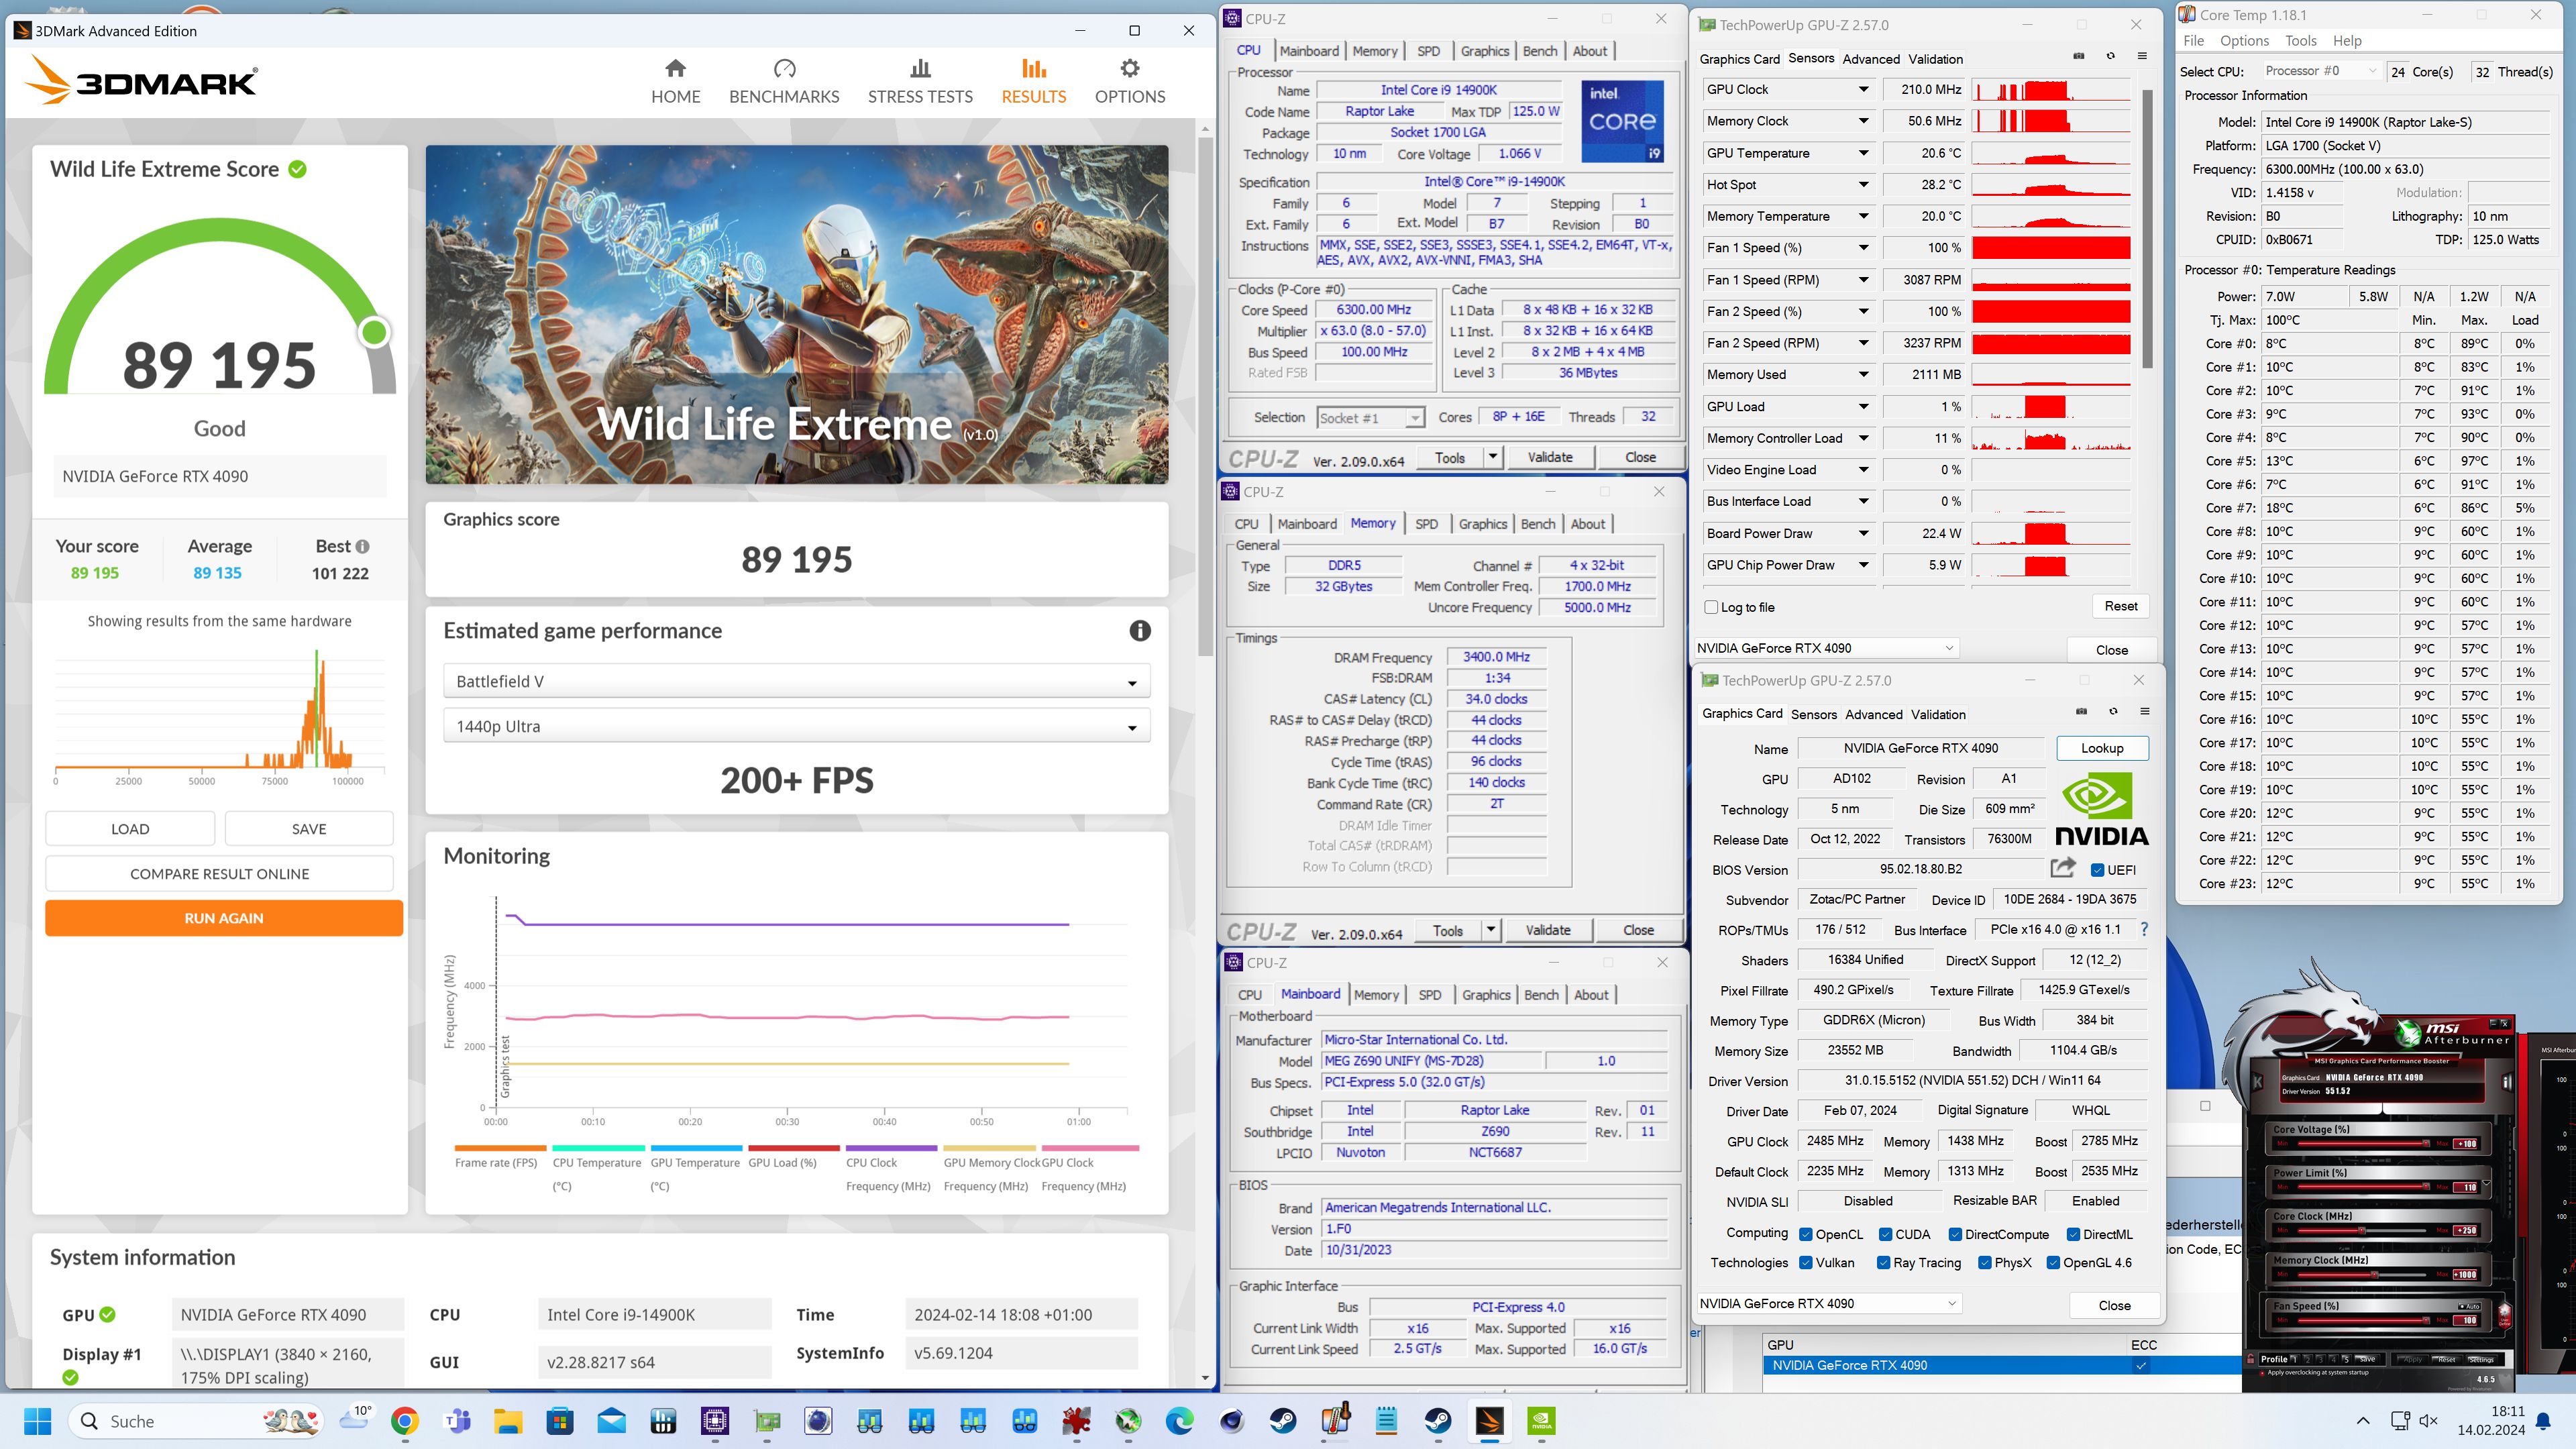The image size is (2576, 1449).
Task: Click Validate in the CPU-Z Memory window
Action: tap(1548, 930)
